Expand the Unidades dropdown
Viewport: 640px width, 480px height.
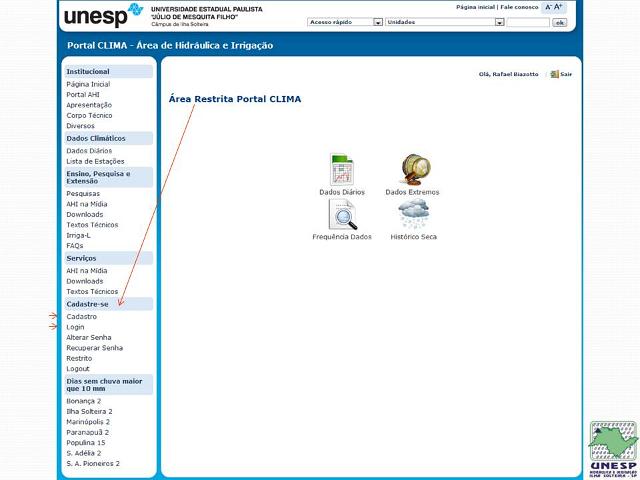(497, 22)
